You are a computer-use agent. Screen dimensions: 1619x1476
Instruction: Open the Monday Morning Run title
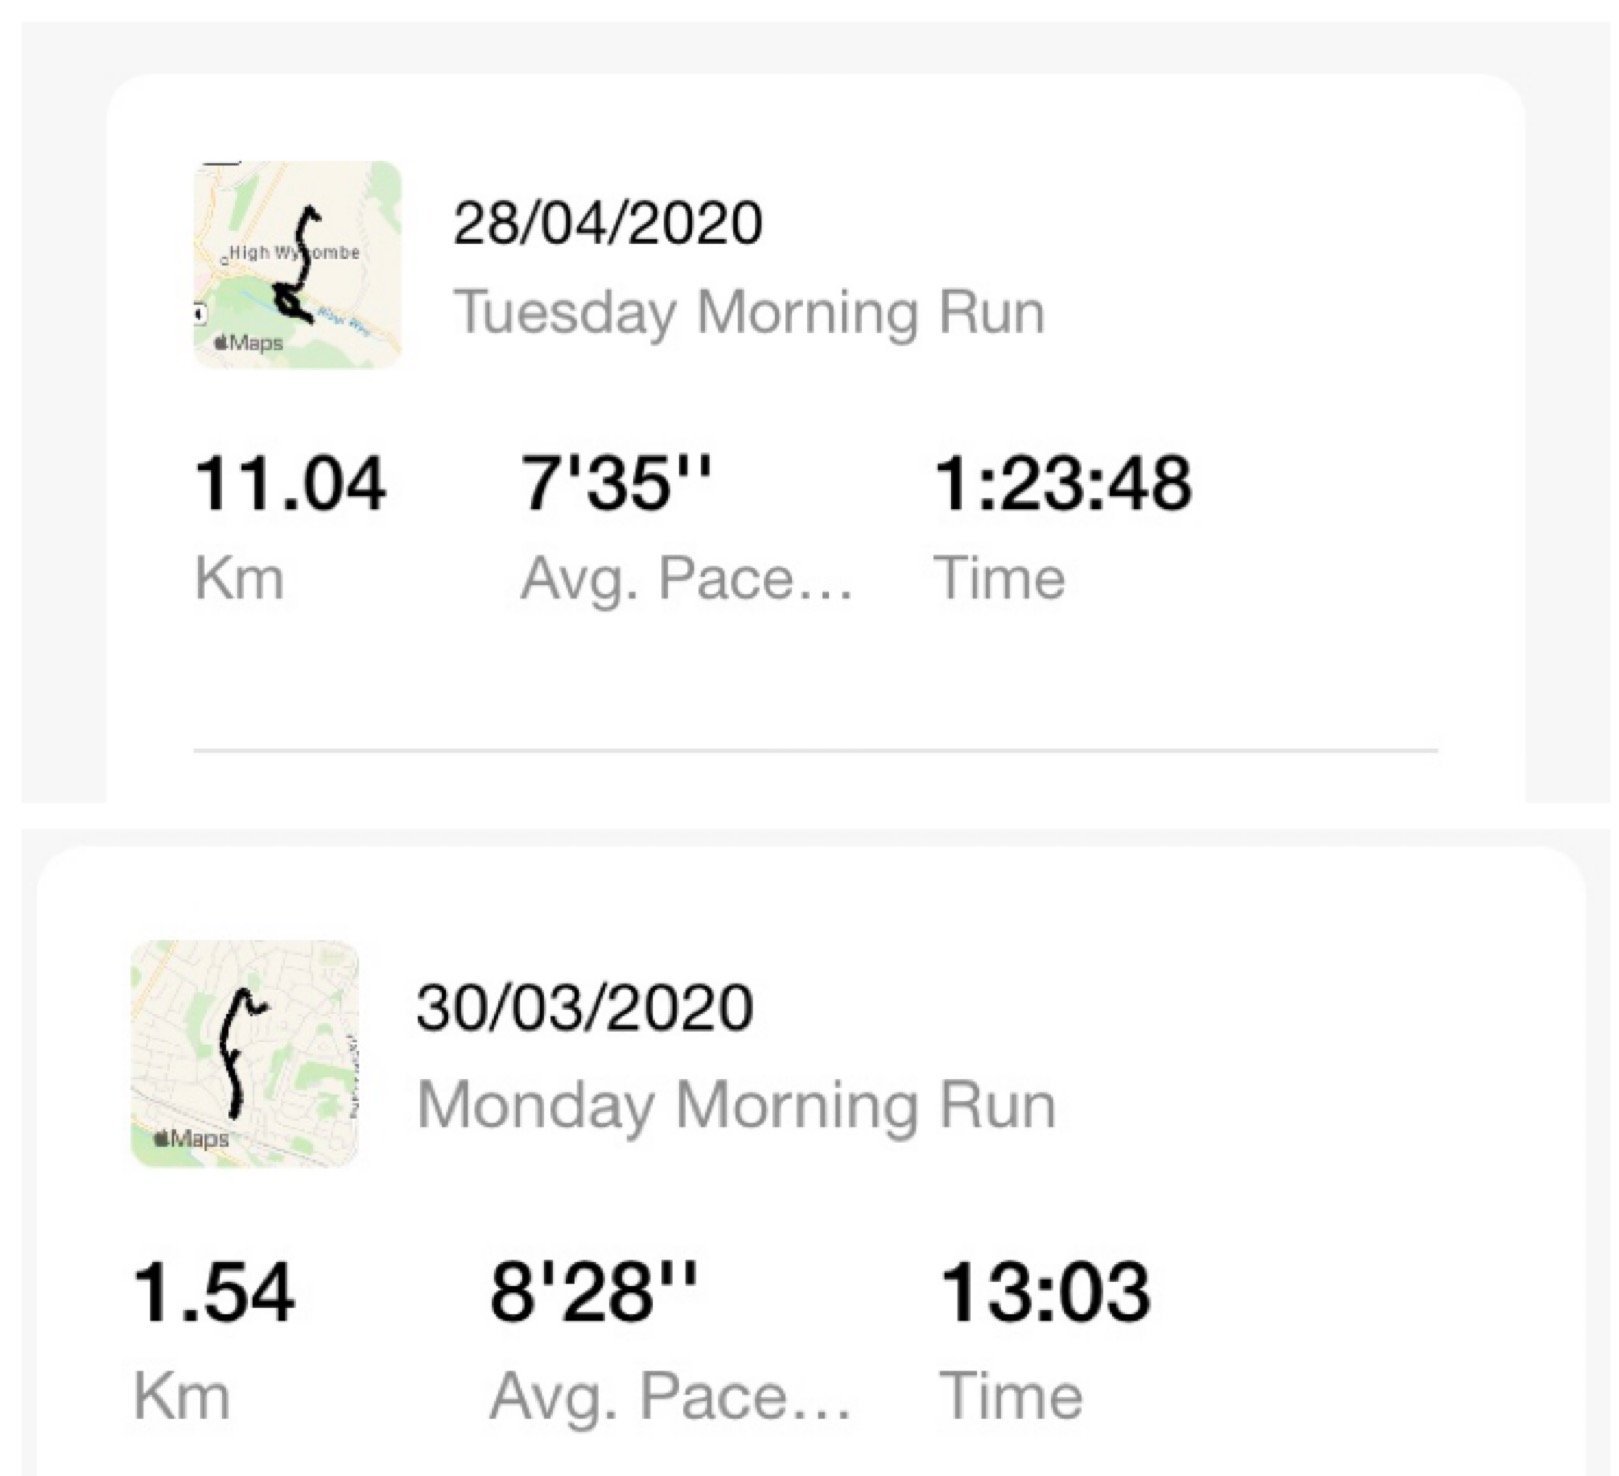(x=736, y=1105)
